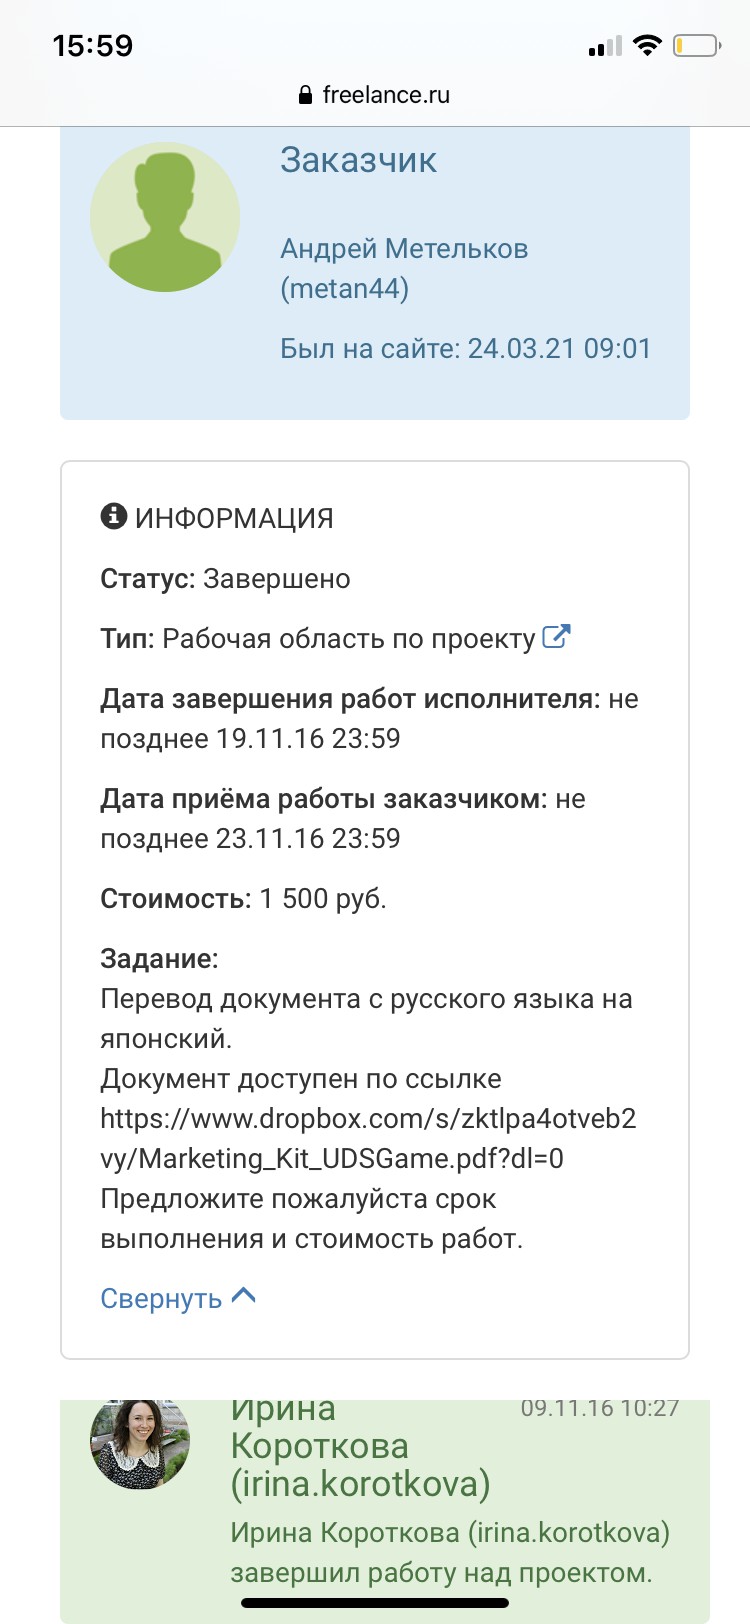Click the Свернуть collapse link
Viewport: 750px width, 1624px height.
161,1298
